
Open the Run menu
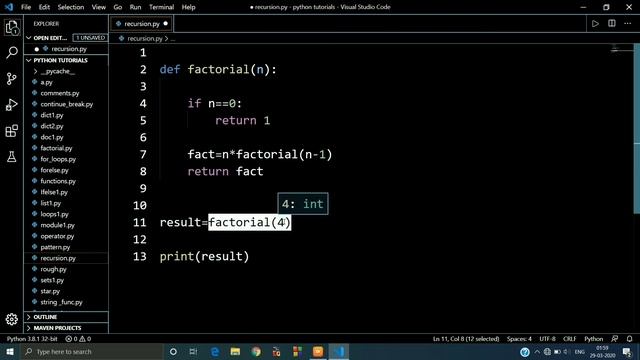point(135,7)
